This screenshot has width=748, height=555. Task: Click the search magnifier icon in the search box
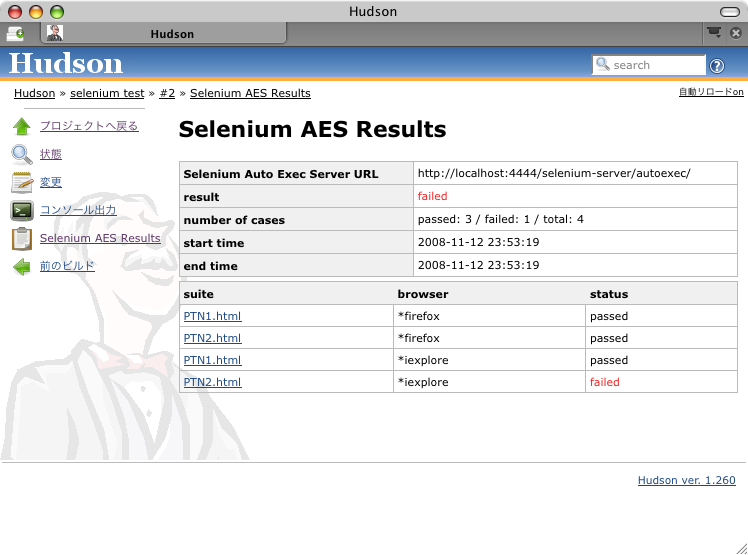(x=603, y=64)
